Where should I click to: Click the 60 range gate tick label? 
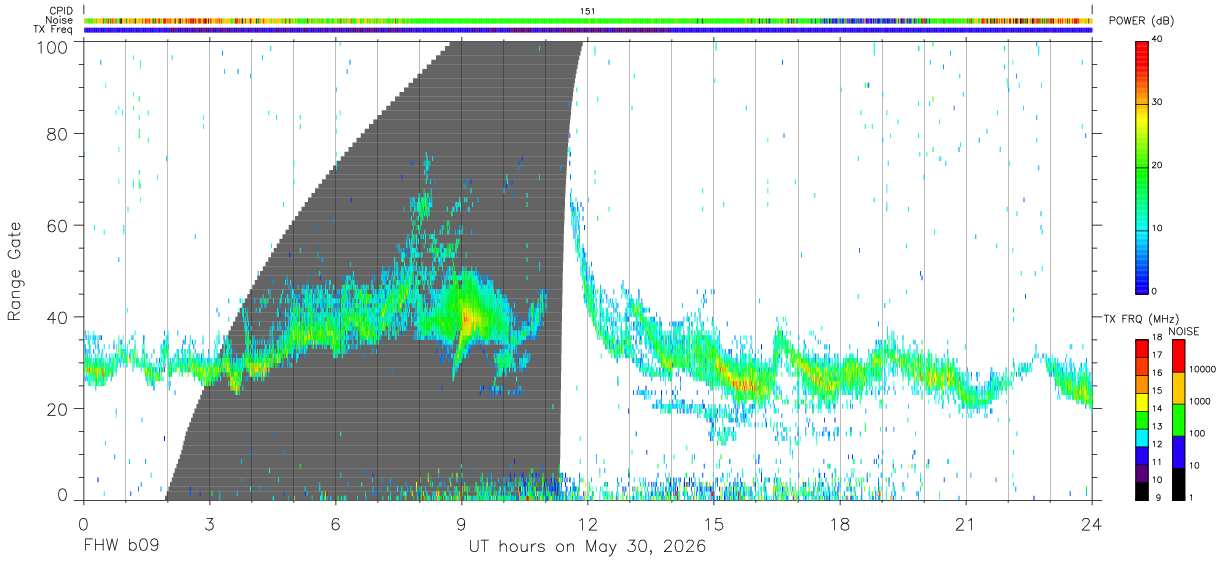pyautogui.click(x=57, y=225)
